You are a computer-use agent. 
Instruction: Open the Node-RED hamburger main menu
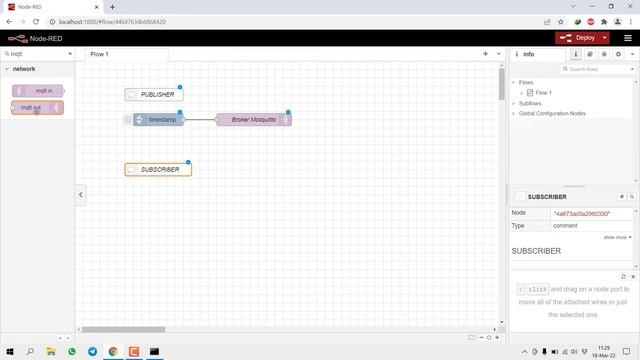[628, 38]
